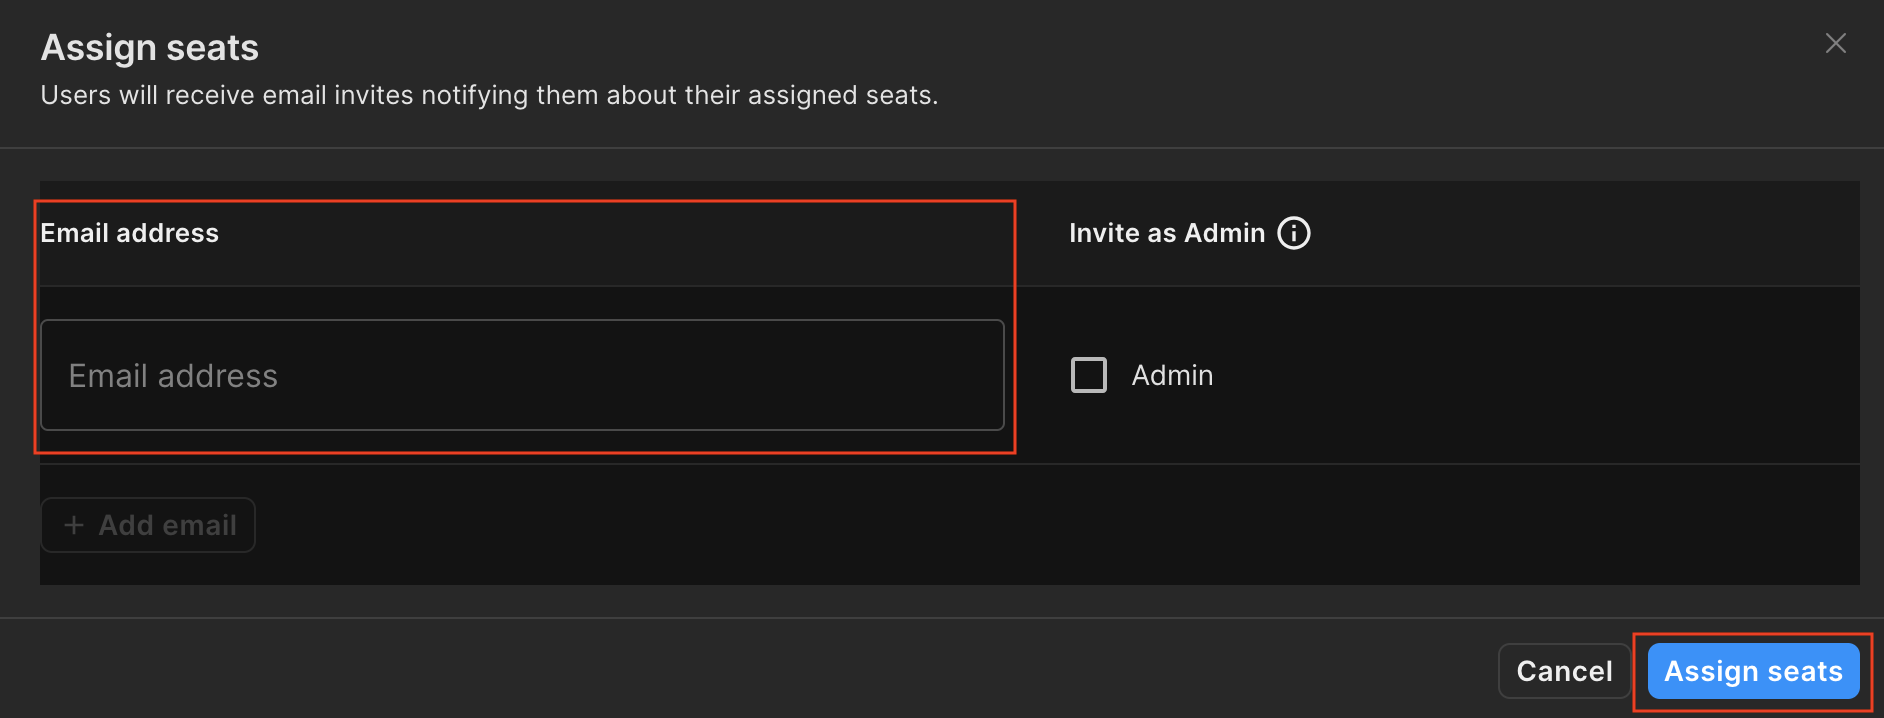Click the Assign seats dialog title
Screen dimensions: 1884x718
tap(150, 48)
